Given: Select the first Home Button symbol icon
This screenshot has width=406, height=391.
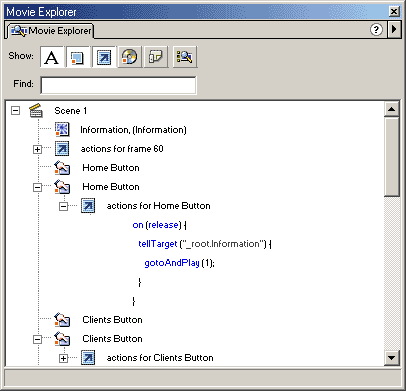Looking at the screenshot, I should pos(62,168).
